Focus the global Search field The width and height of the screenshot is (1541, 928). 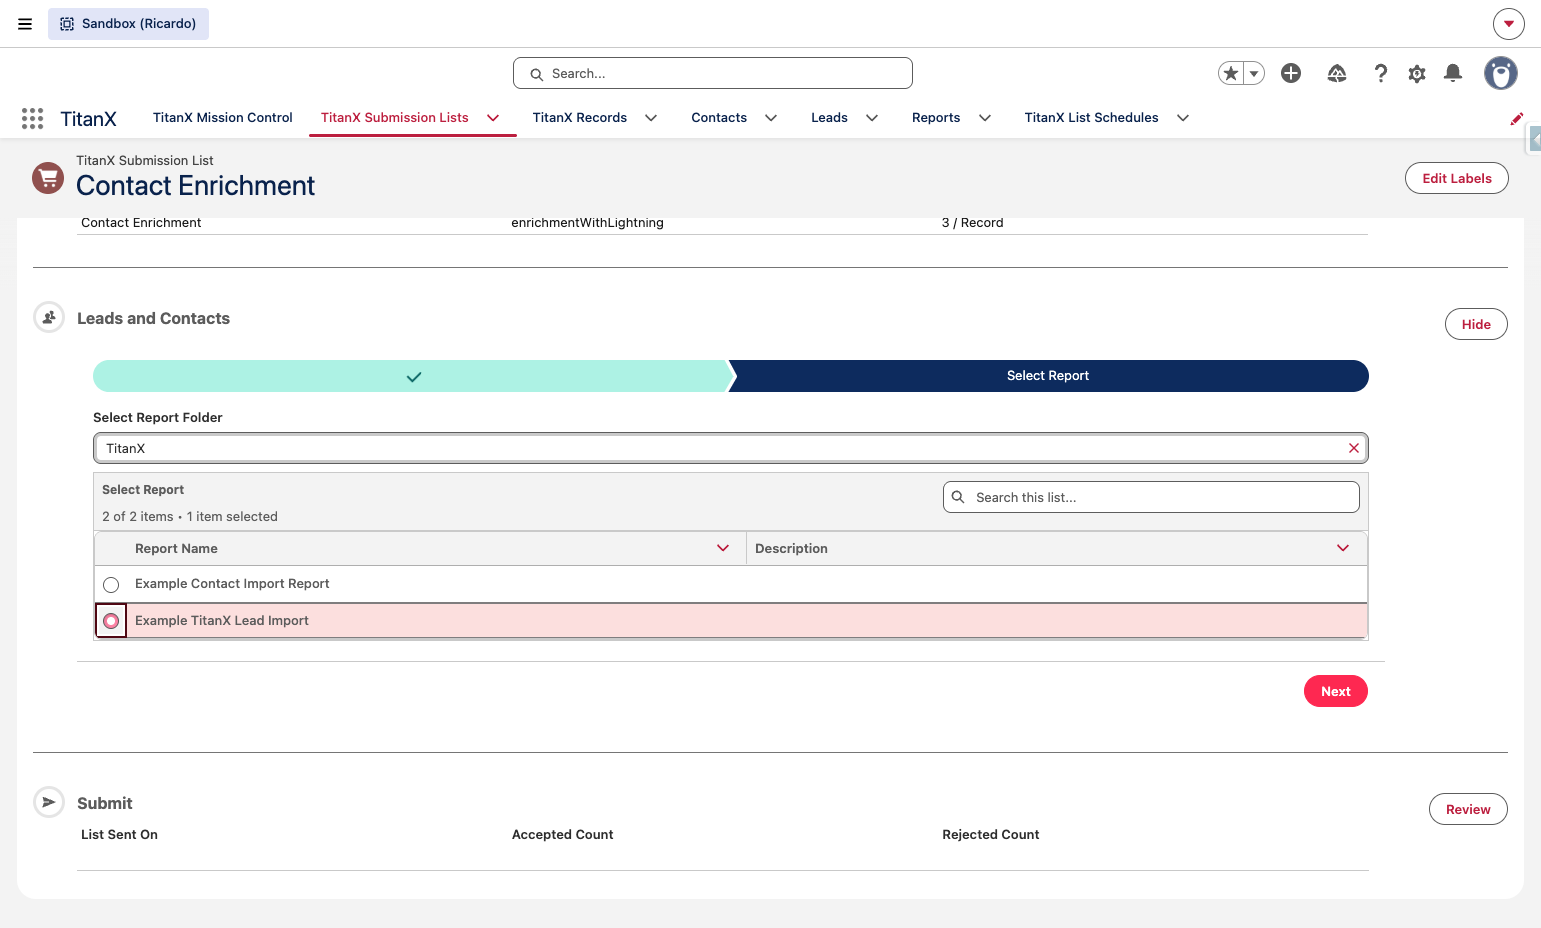click(x=713, y=73)
